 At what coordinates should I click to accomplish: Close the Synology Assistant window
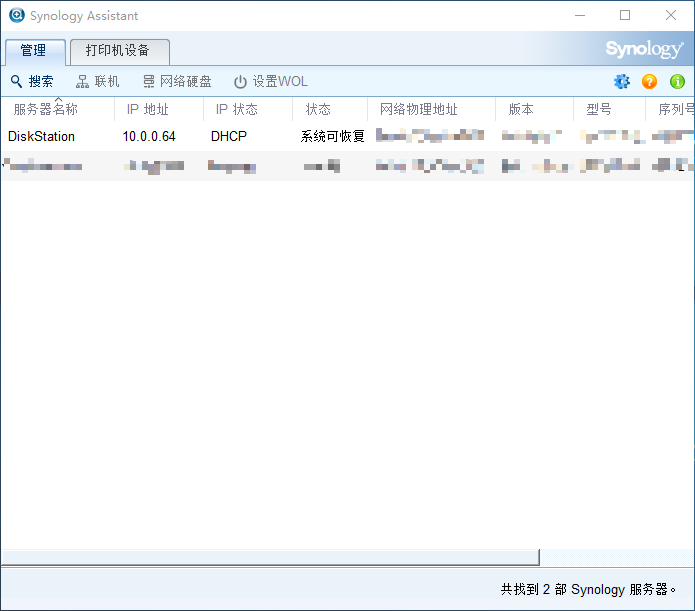pos(671,15)
